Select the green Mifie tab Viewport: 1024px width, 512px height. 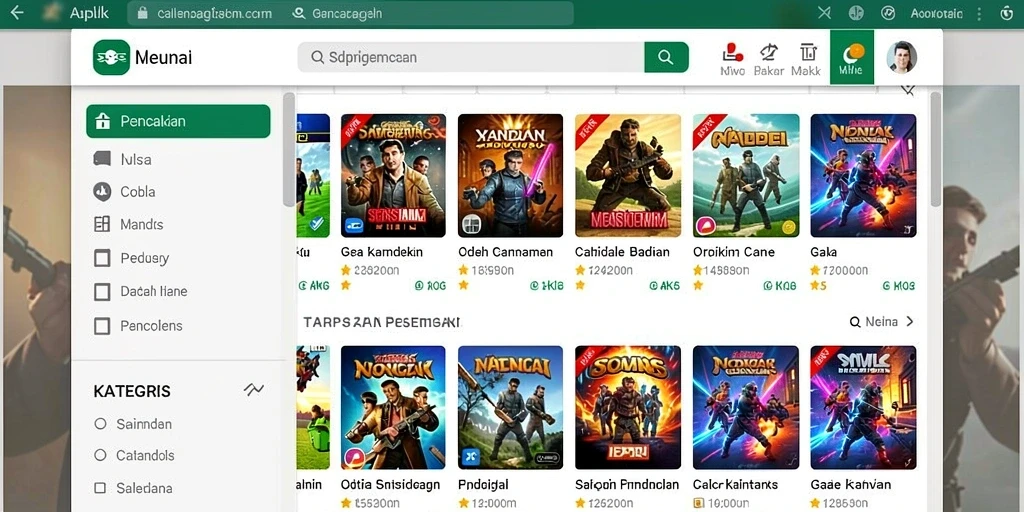point(852,57)
